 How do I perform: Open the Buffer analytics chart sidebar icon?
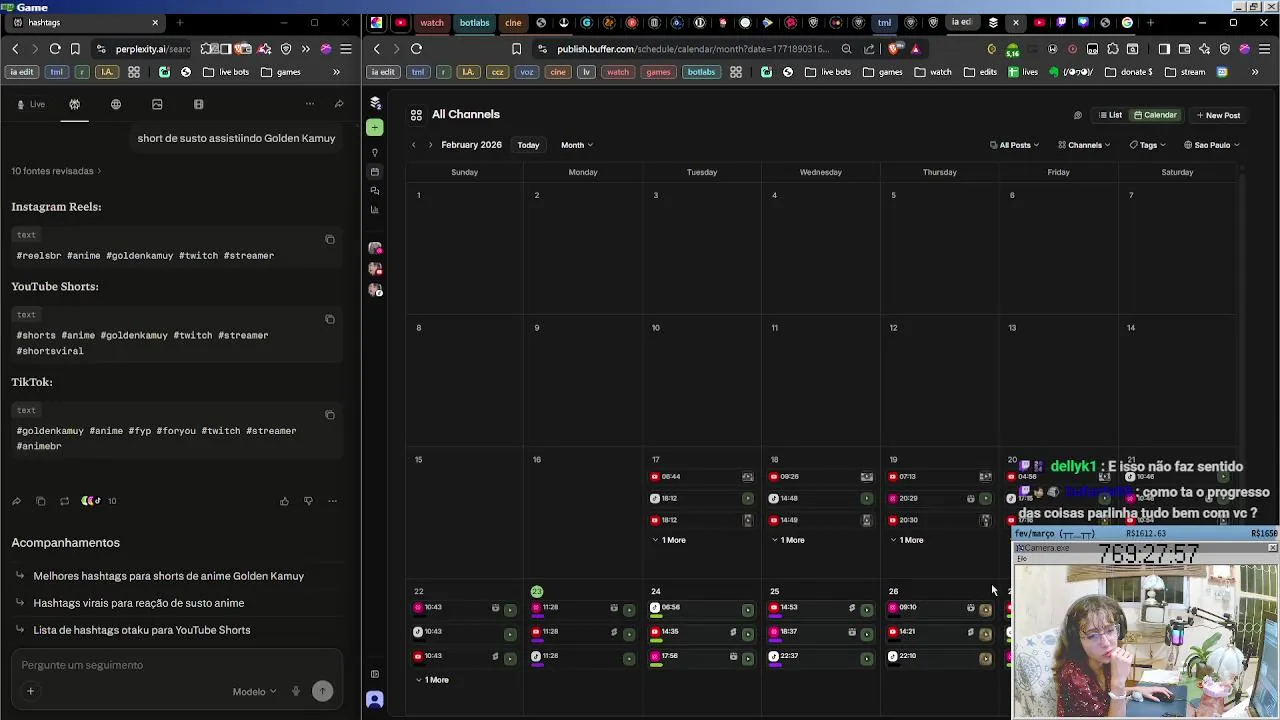(375, 210)
